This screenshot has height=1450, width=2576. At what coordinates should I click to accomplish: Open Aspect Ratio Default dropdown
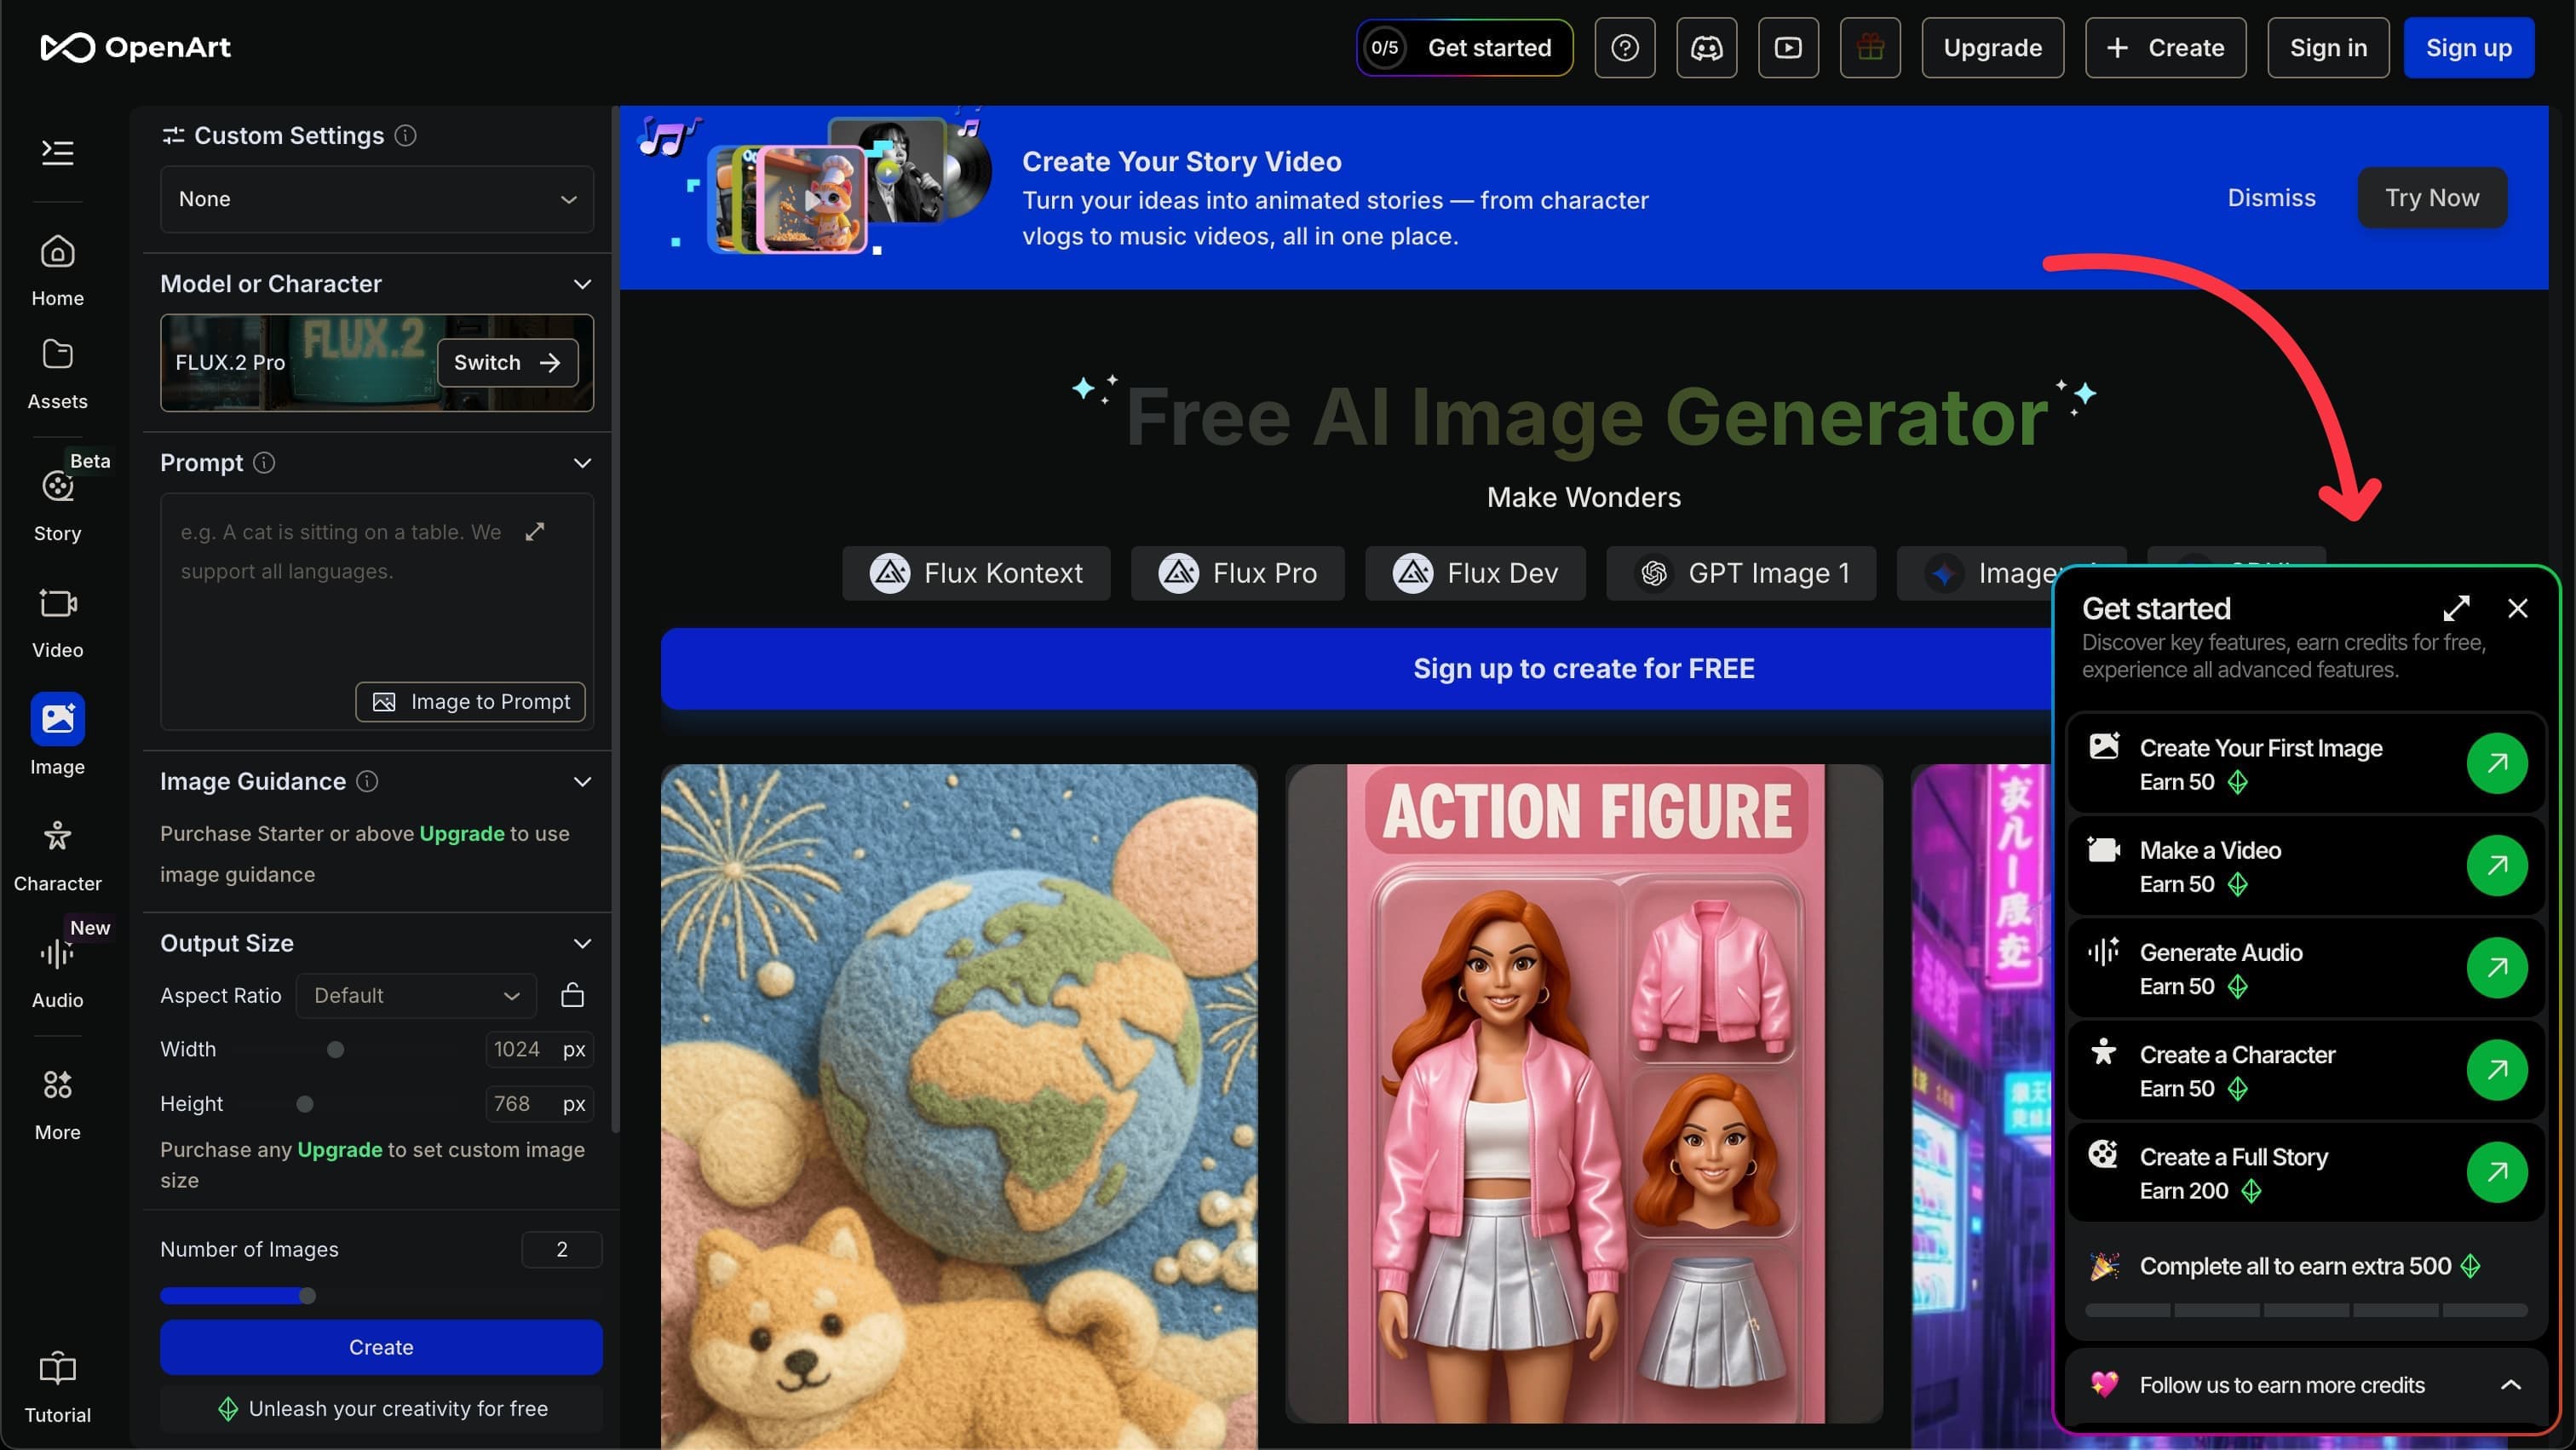pos(416,995)
